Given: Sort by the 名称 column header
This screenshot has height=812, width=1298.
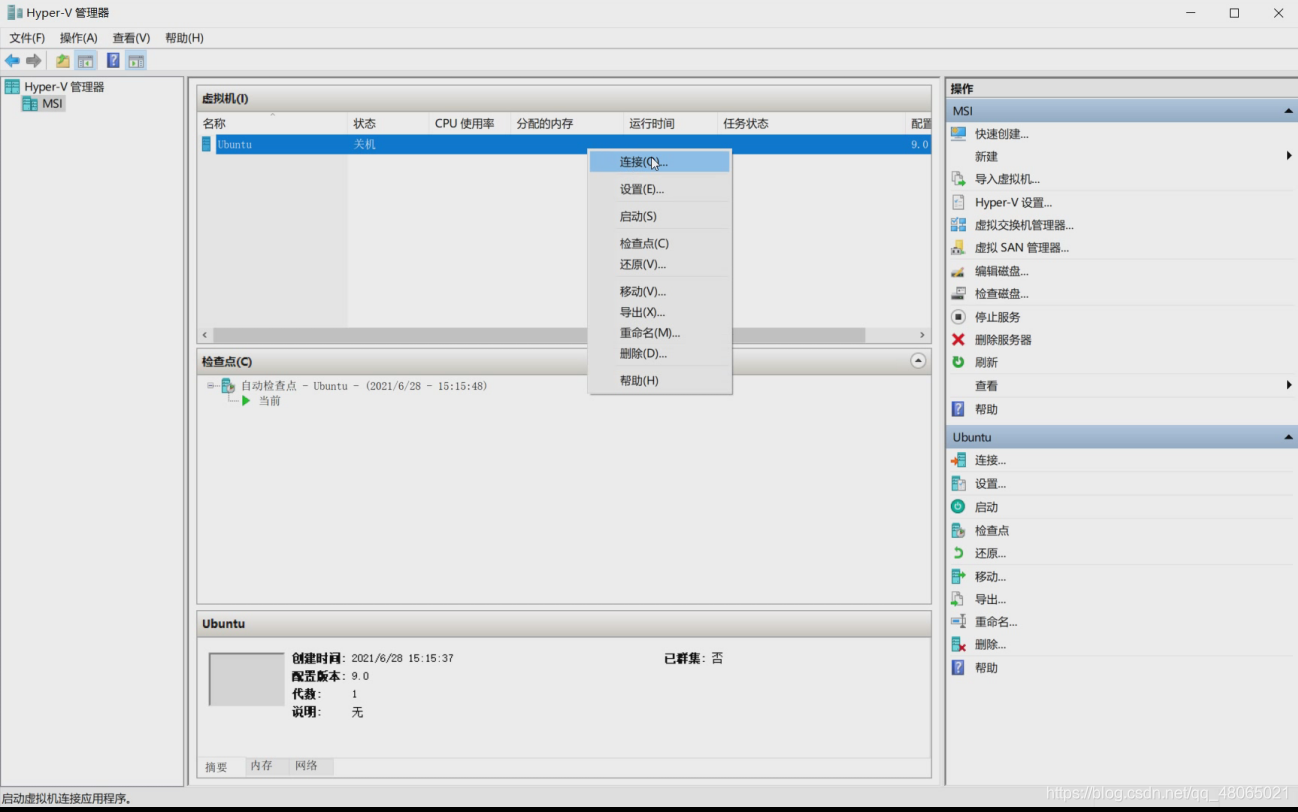Looking at the screenshot, I should pos(272,123).
